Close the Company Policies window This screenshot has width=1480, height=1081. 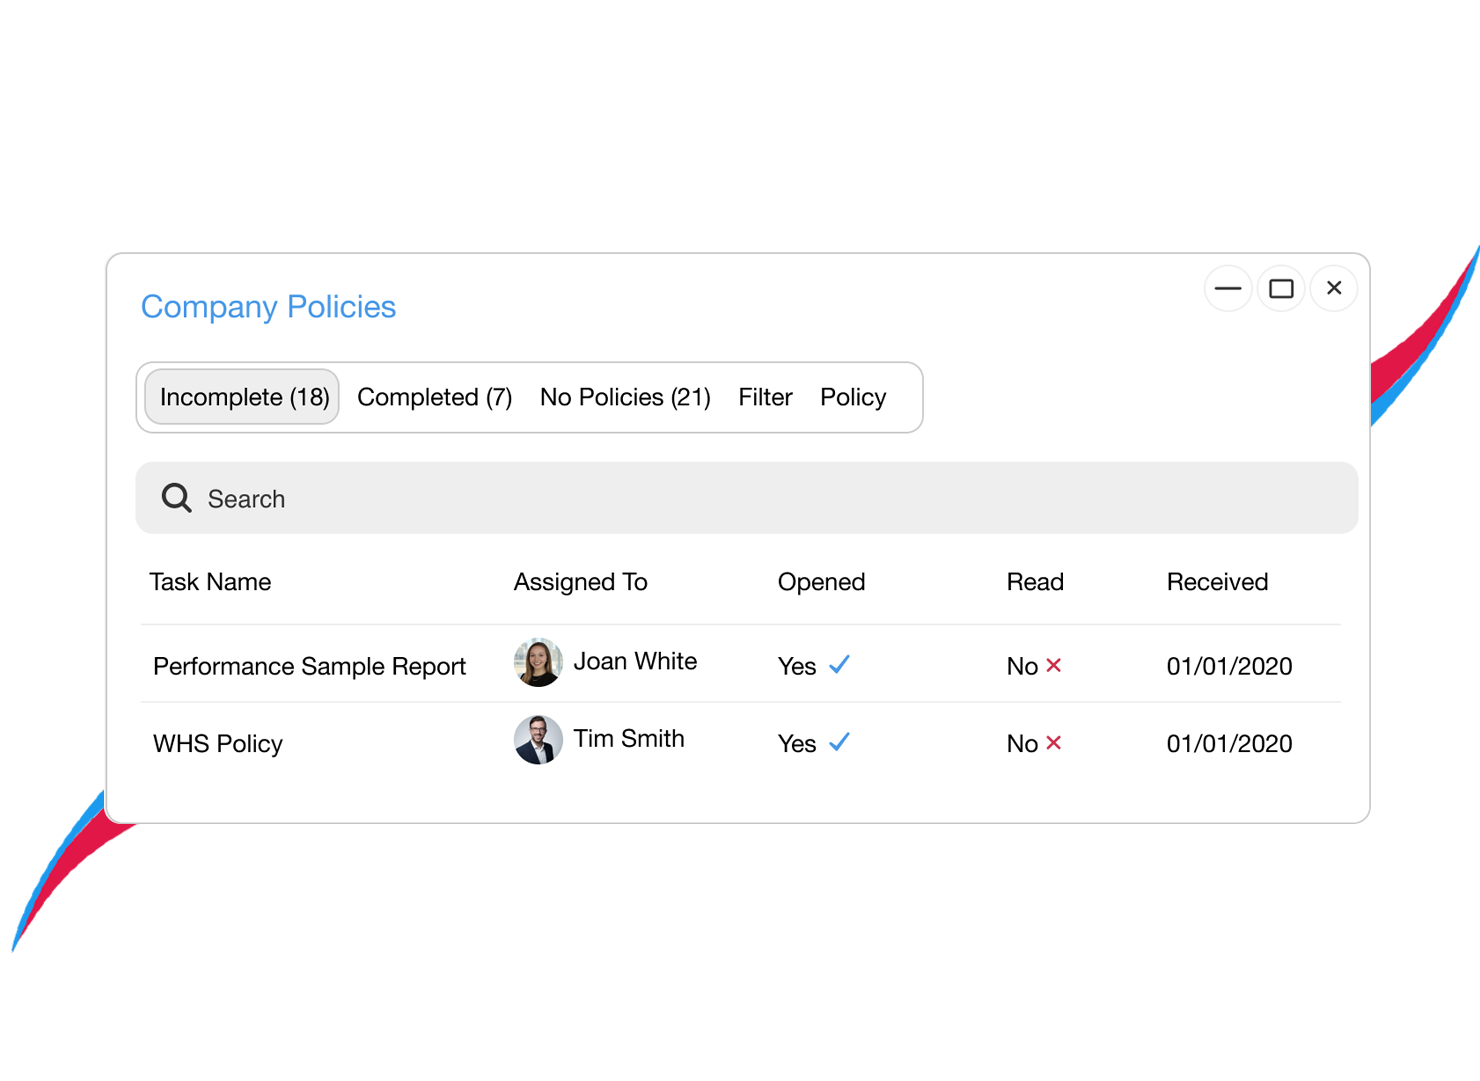(1334, 288)
